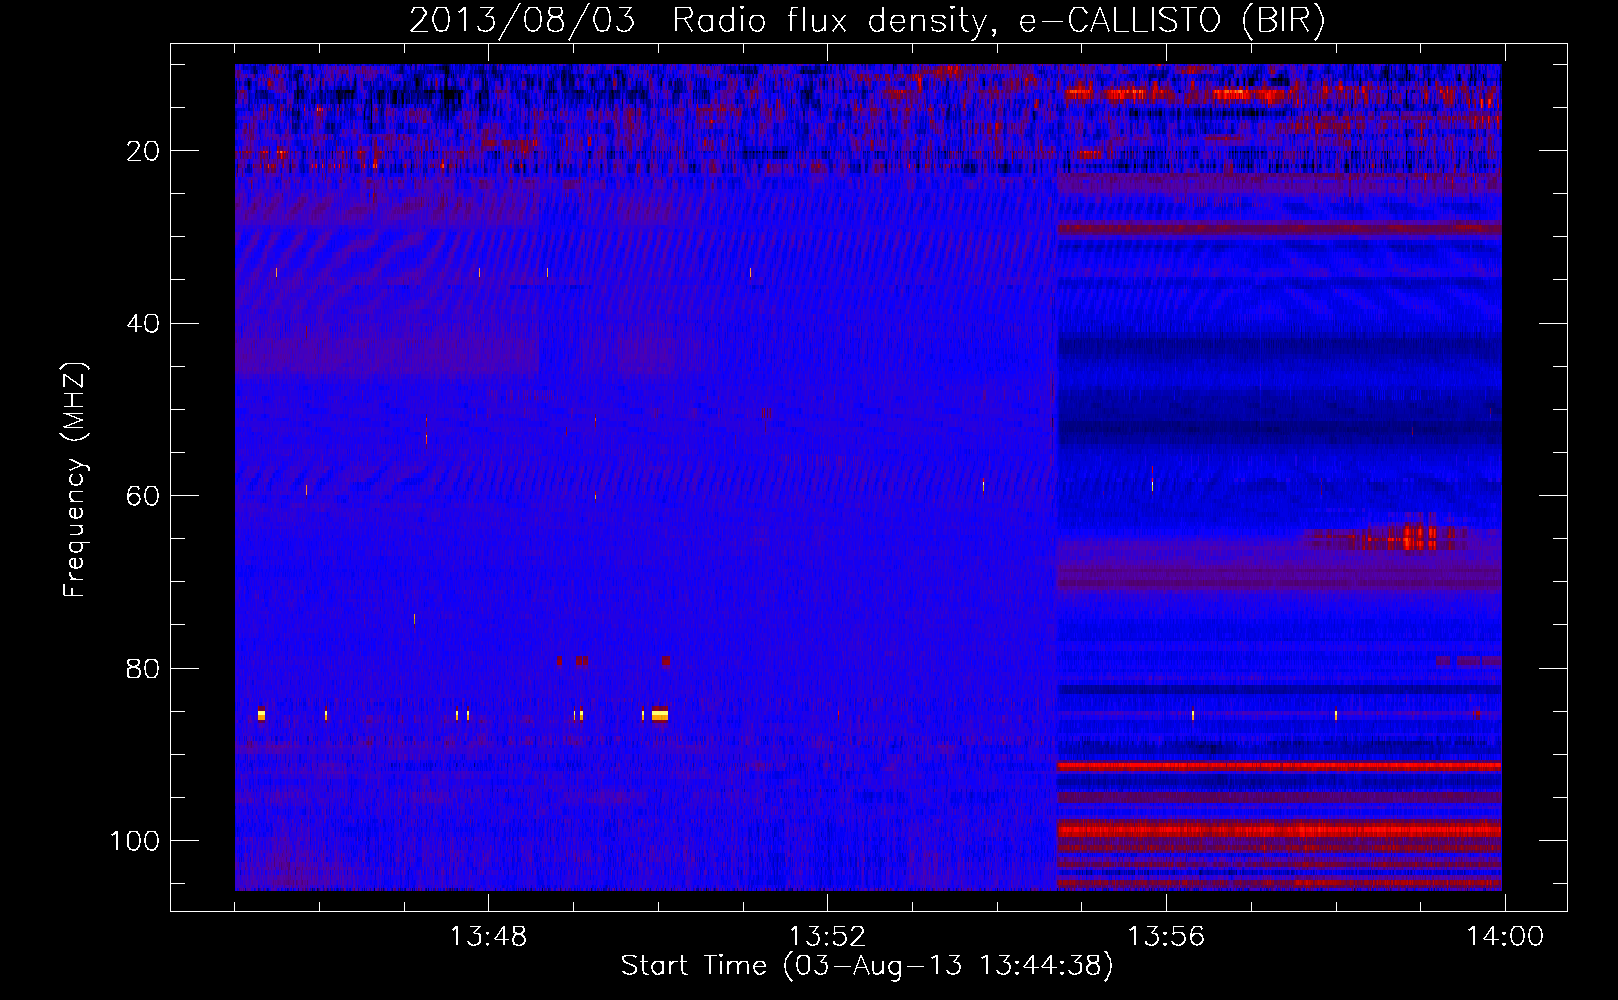This screenshot has height=1000, width=1618.
Task: Click the 14:00 time tick label
Action: pos(1505,937)
